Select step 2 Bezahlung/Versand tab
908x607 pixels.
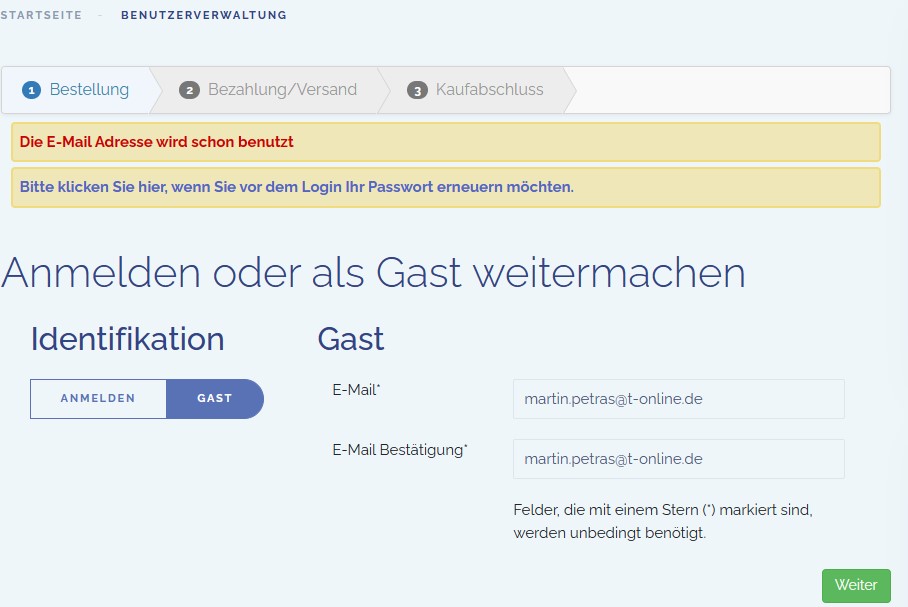tap(269, 90)
